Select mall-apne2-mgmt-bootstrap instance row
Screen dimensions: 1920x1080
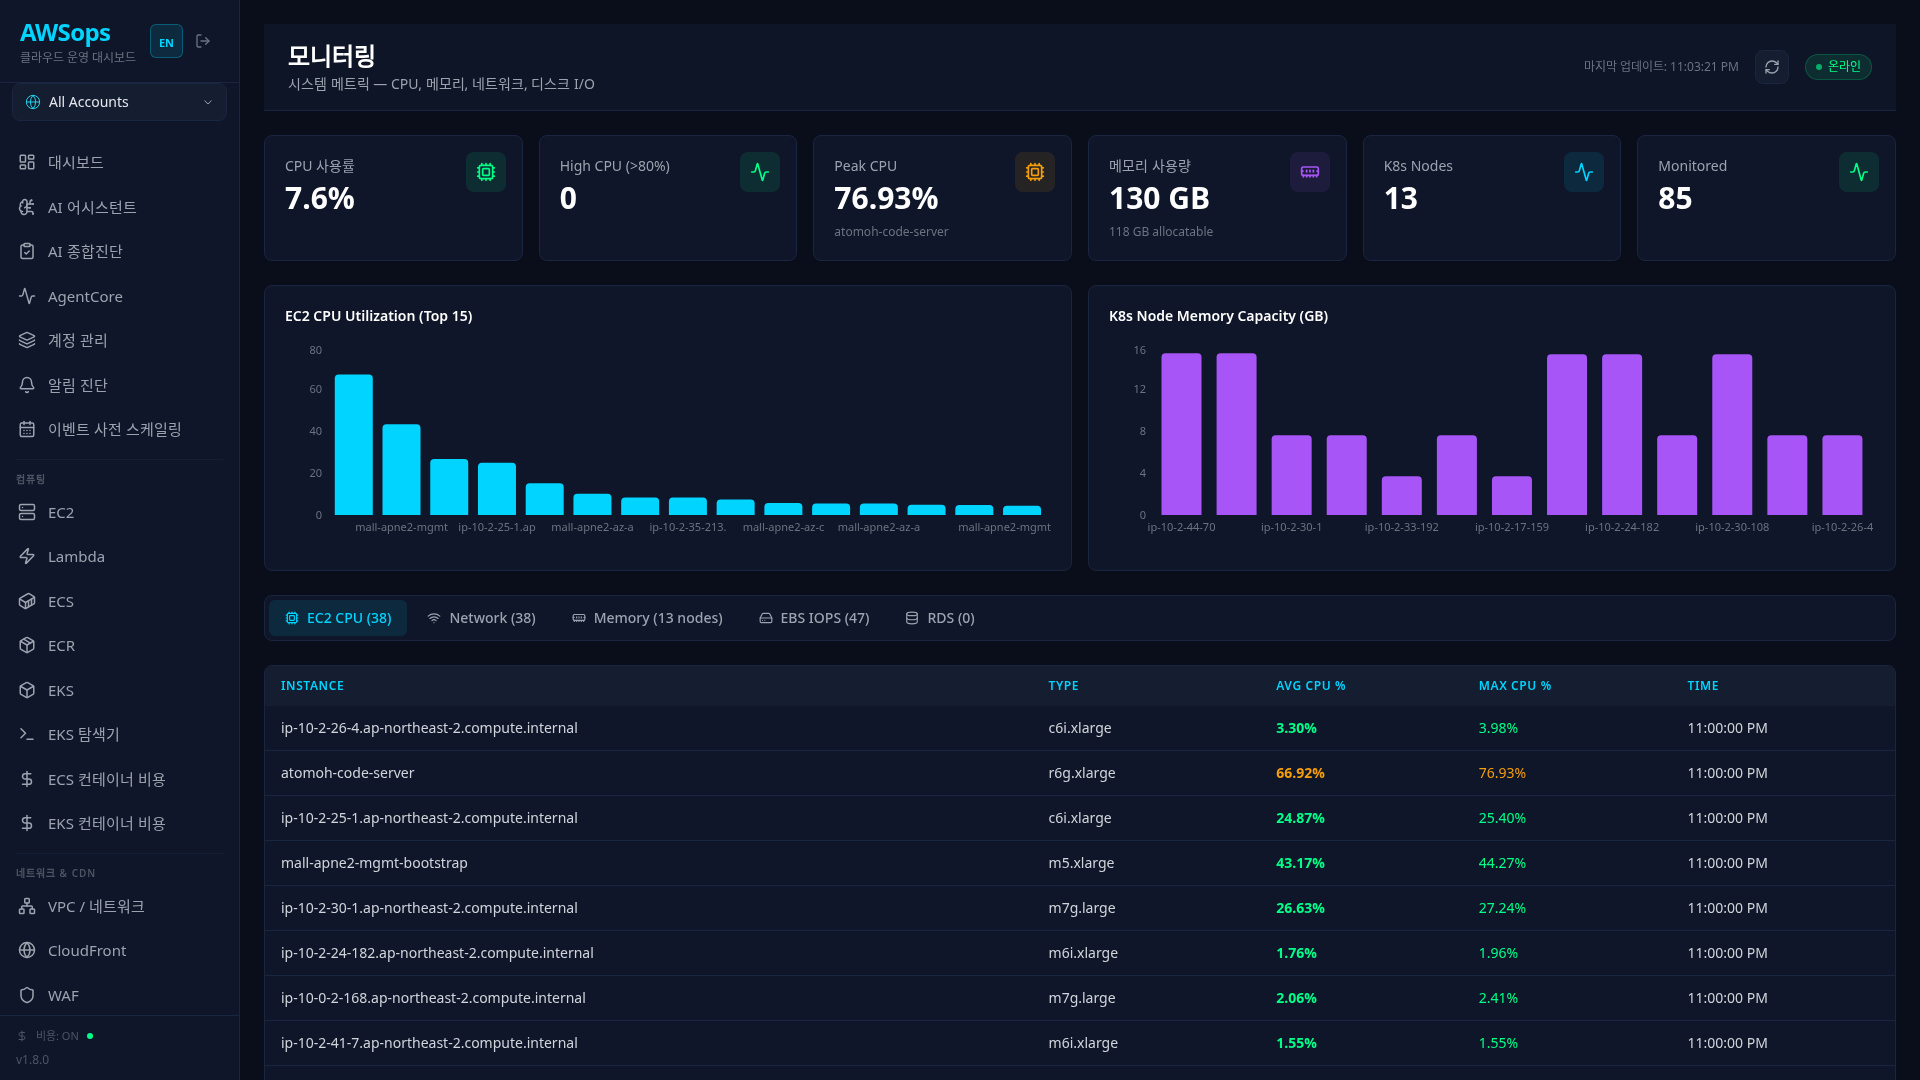[1080, 863]
